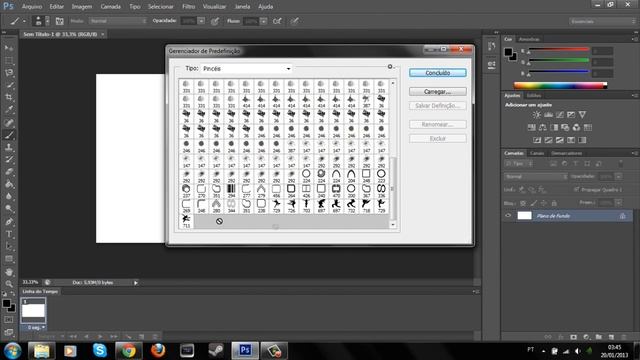Switch to the Estilos tab
The height and width of the screenshot is (360, 640).
click(x=534, y=96)
